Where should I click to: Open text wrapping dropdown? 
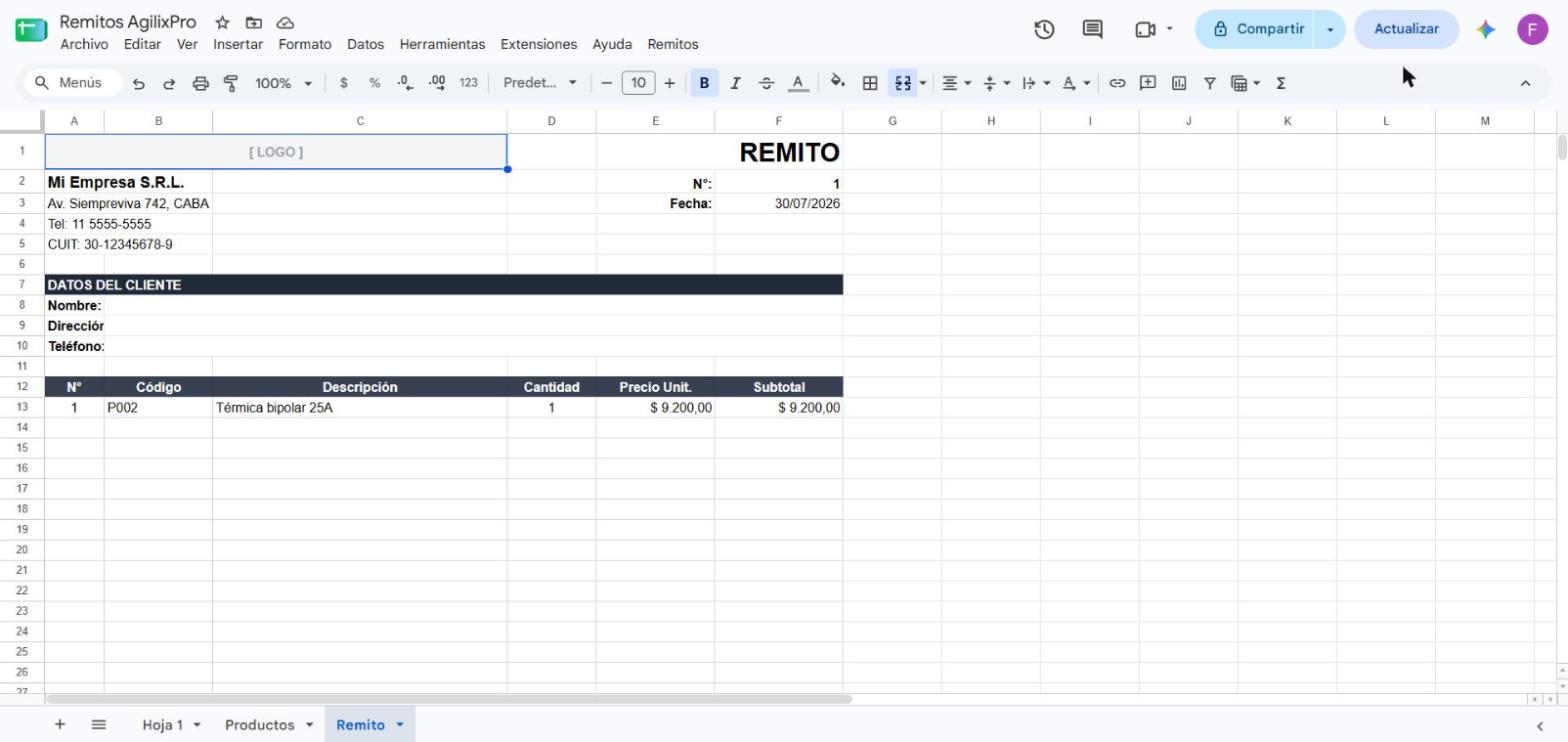(1035, 83)
